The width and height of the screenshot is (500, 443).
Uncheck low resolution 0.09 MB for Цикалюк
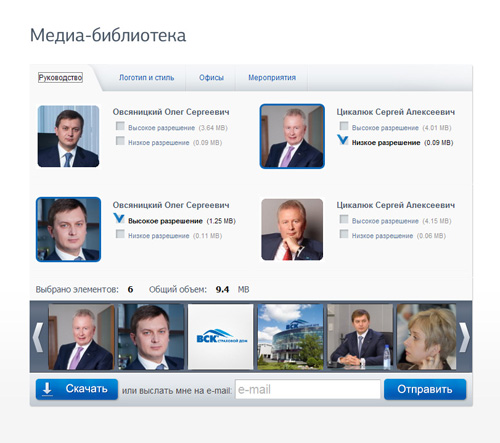(343, 140)
